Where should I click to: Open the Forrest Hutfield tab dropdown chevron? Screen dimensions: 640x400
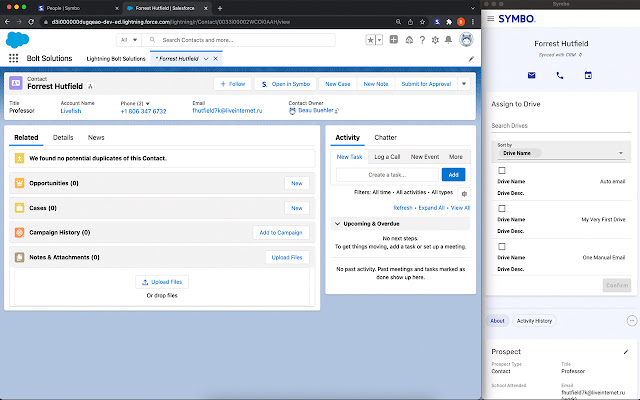click(206, 59)
